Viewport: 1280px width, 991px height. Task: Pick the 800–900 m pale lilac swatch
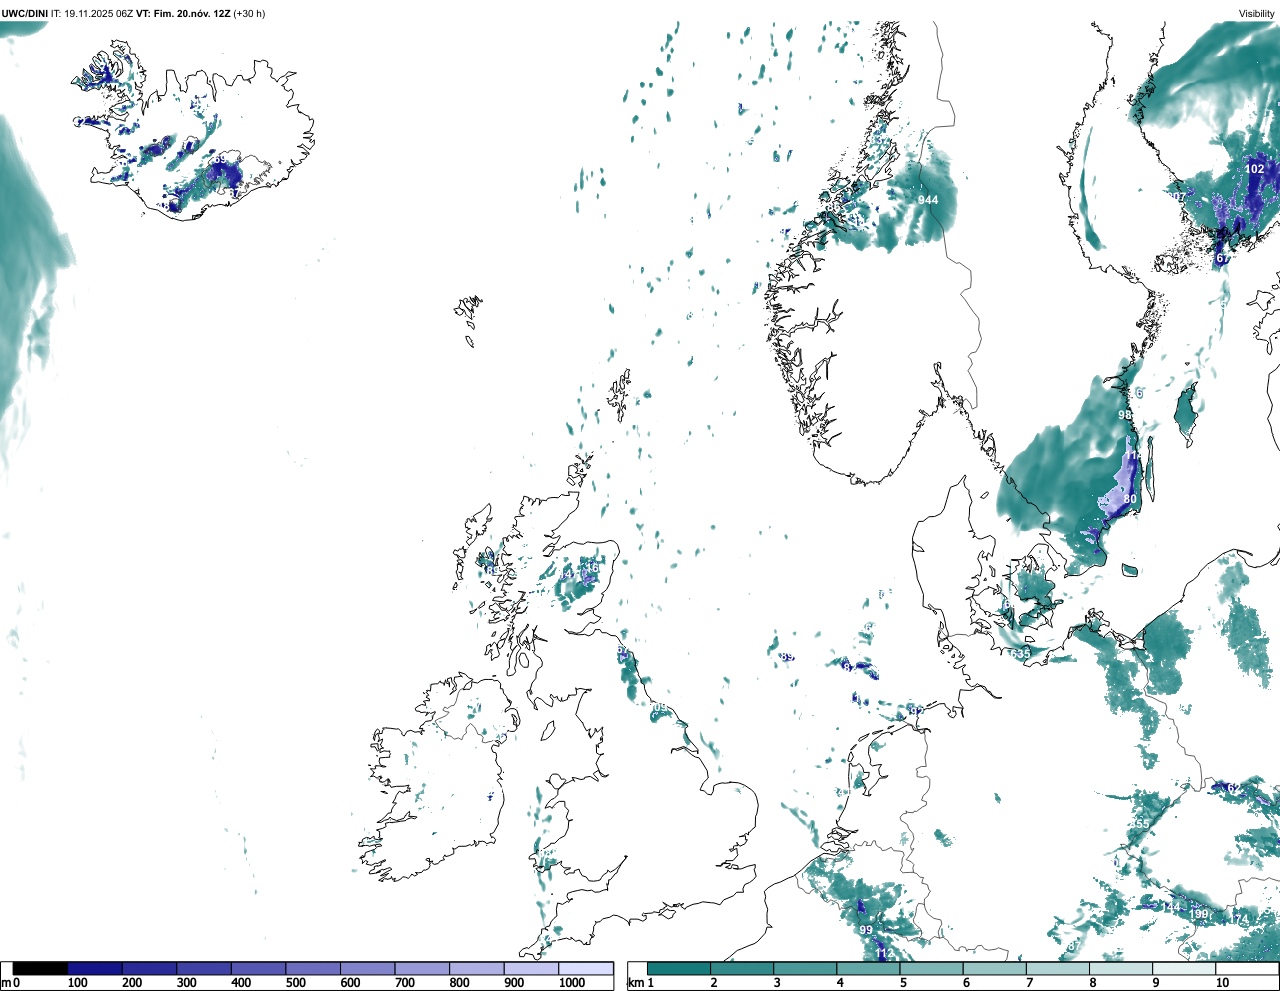tap(476, 968)
